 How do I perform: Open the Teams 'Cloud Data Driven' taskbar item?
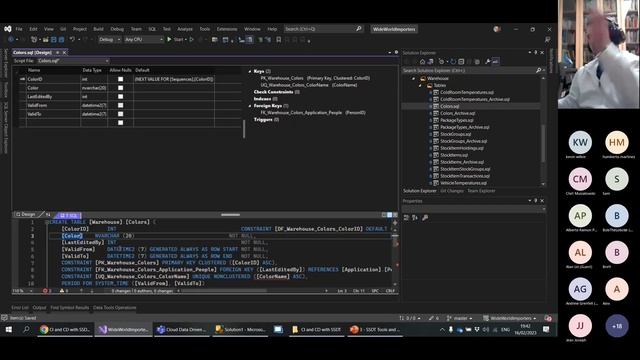(182, 329)
